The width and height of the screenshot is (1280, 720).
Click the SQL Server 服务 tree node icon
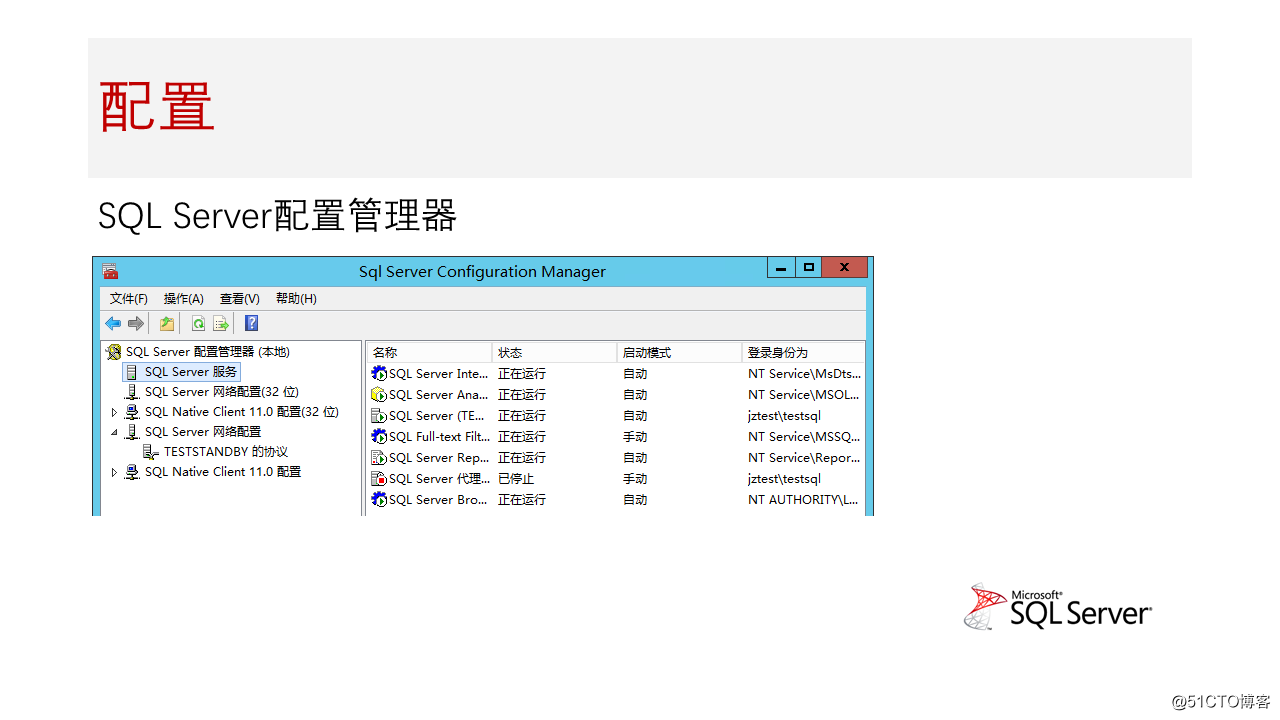[x=132, y=372]
